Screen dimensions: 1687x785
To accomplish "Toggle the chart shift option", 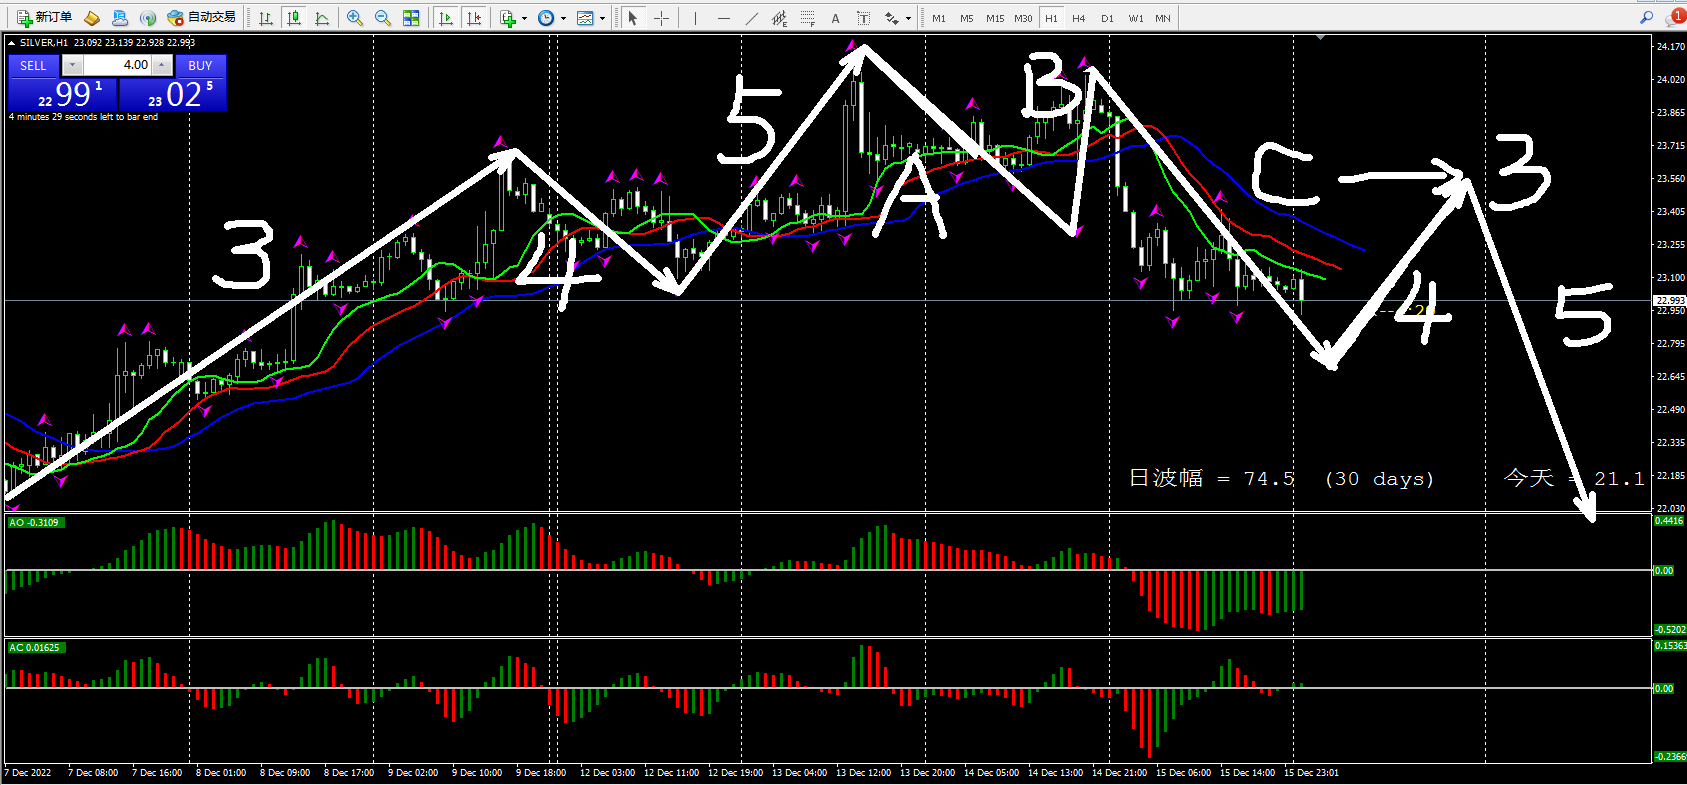I will (474, 18).
